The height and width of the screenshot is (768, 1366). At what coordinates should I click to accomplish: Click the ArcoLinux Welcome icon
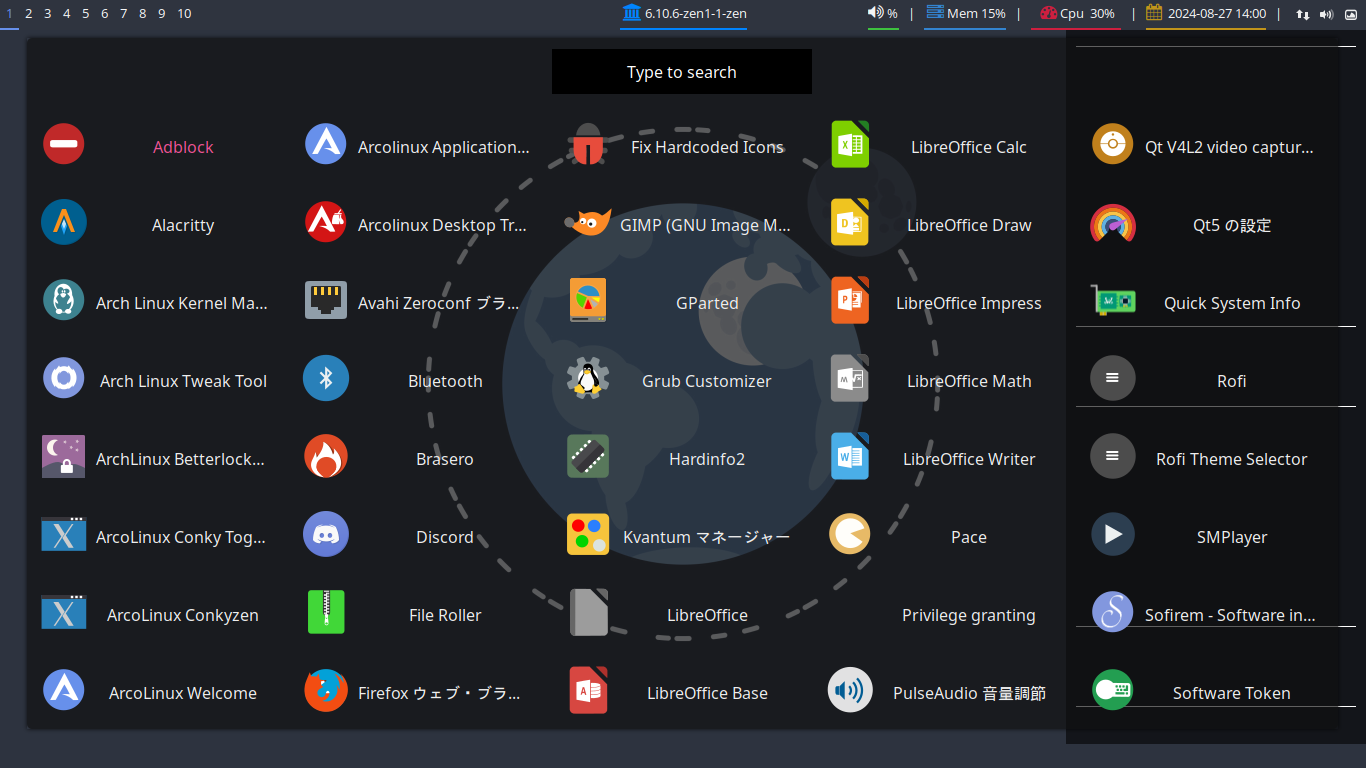point(64,690)
